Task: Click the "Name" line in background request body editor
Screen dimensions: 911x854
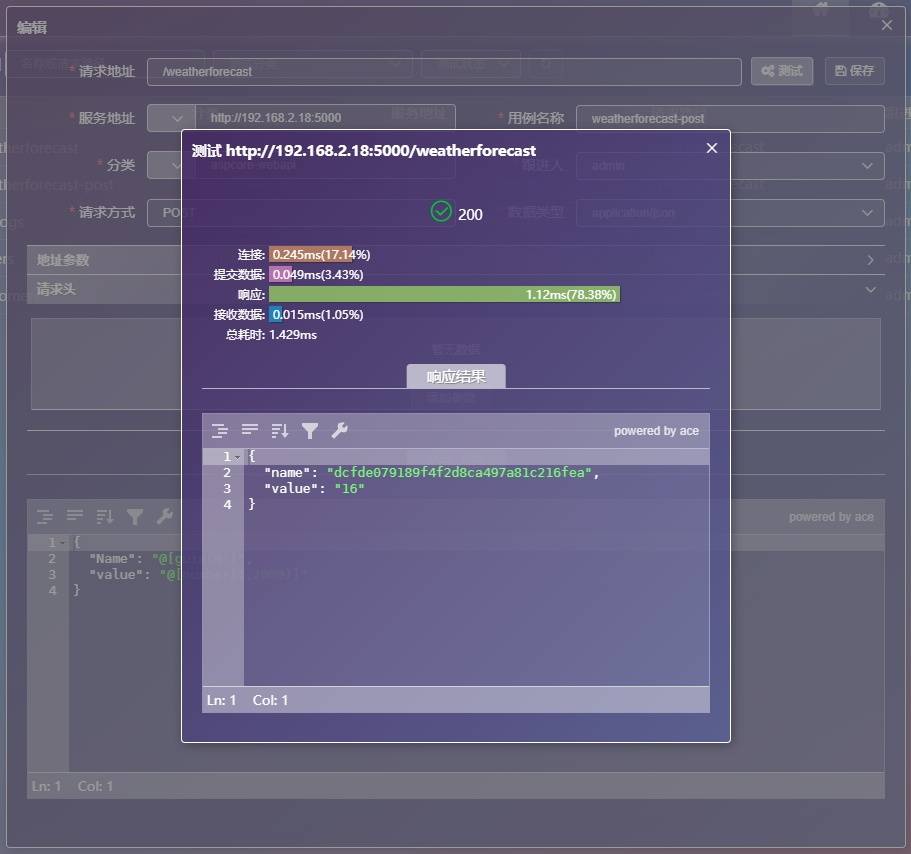Action: pos(170,559)
